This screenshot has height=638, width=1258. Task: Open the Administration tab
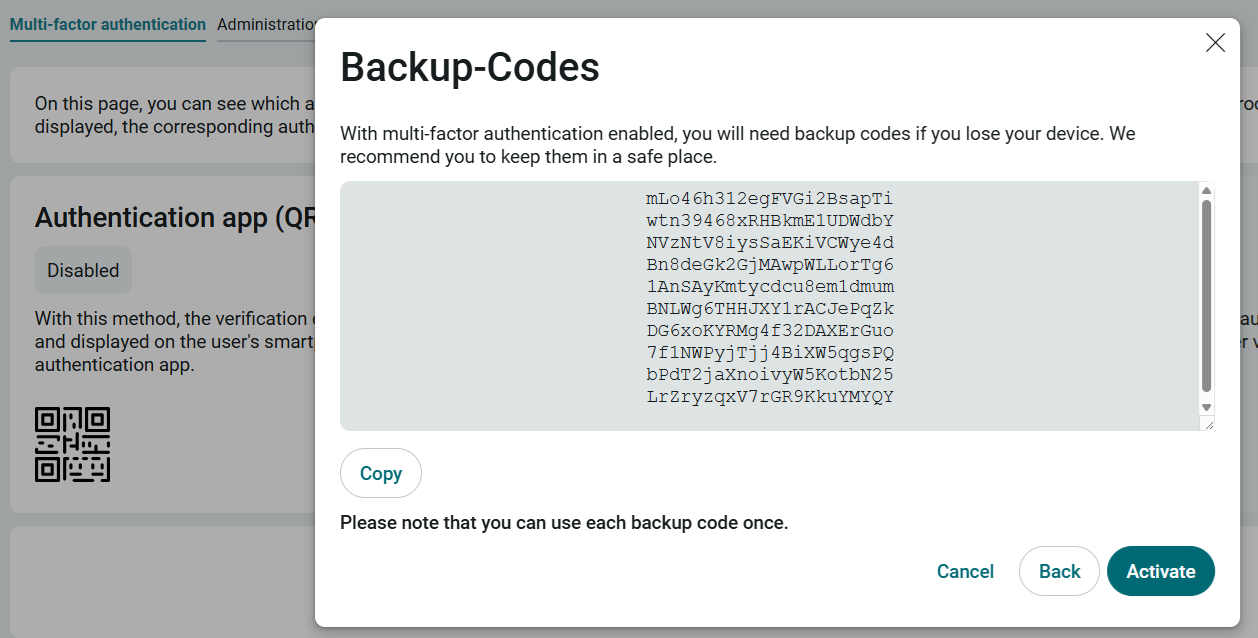pos(266,24)
